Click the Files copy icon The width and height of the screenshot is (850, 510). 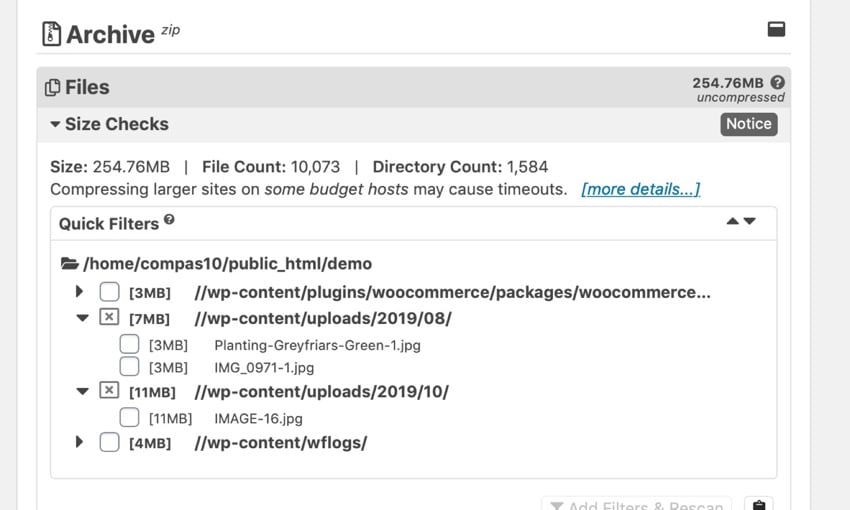click(53, 88)
